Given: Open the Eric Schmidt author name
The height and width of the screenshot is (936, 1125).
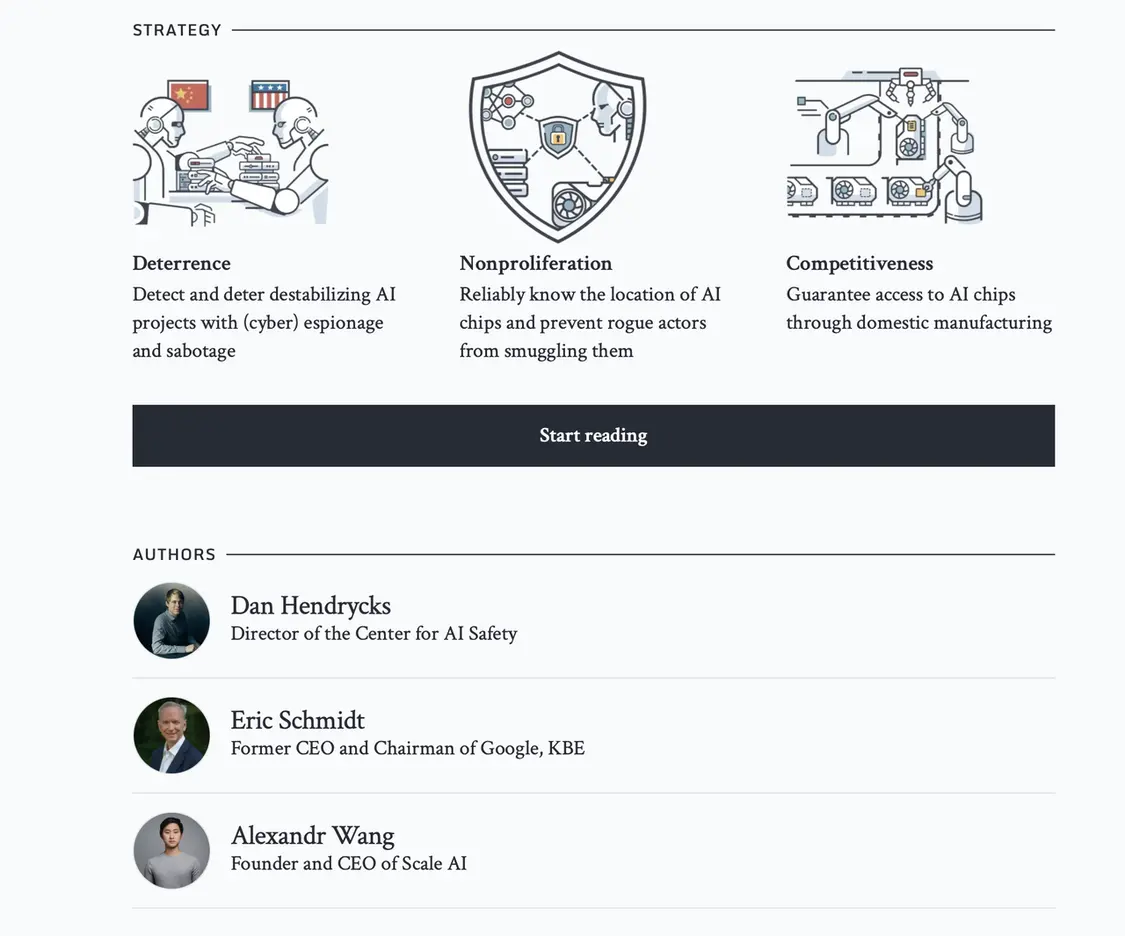Looking at the screenshot, I should 298,720.
